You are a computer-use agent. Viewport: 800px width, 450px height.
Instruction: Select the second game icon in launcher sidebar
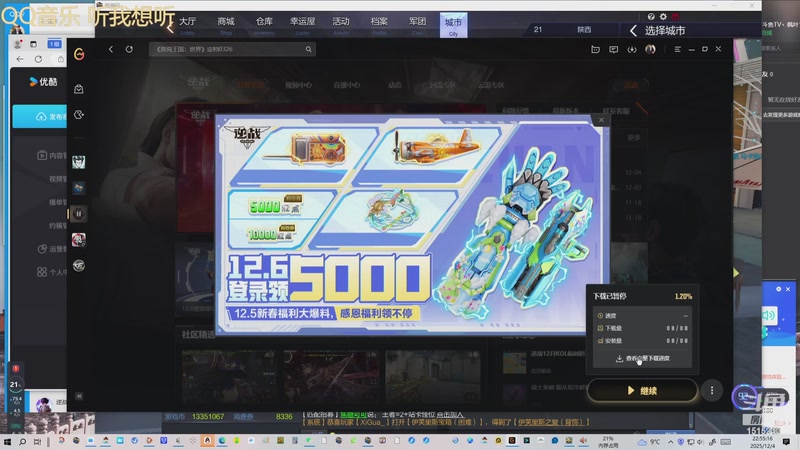79,188
